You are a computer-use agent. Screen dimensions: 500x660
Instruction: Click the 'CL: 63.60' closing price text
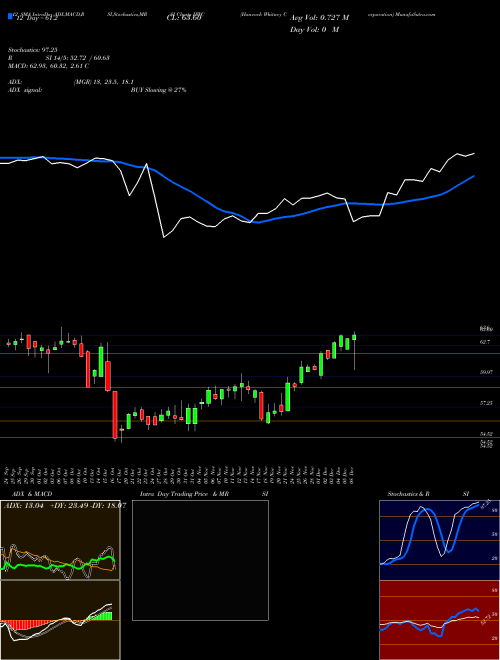tap(184, 18)
